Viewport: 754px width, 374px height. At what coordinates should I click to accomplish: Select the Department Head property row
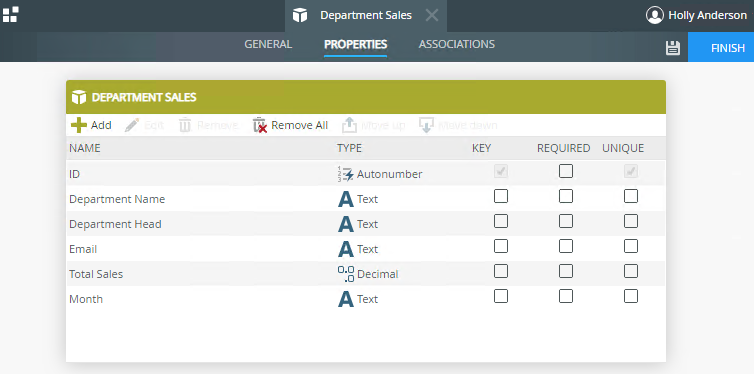point(366,224)
